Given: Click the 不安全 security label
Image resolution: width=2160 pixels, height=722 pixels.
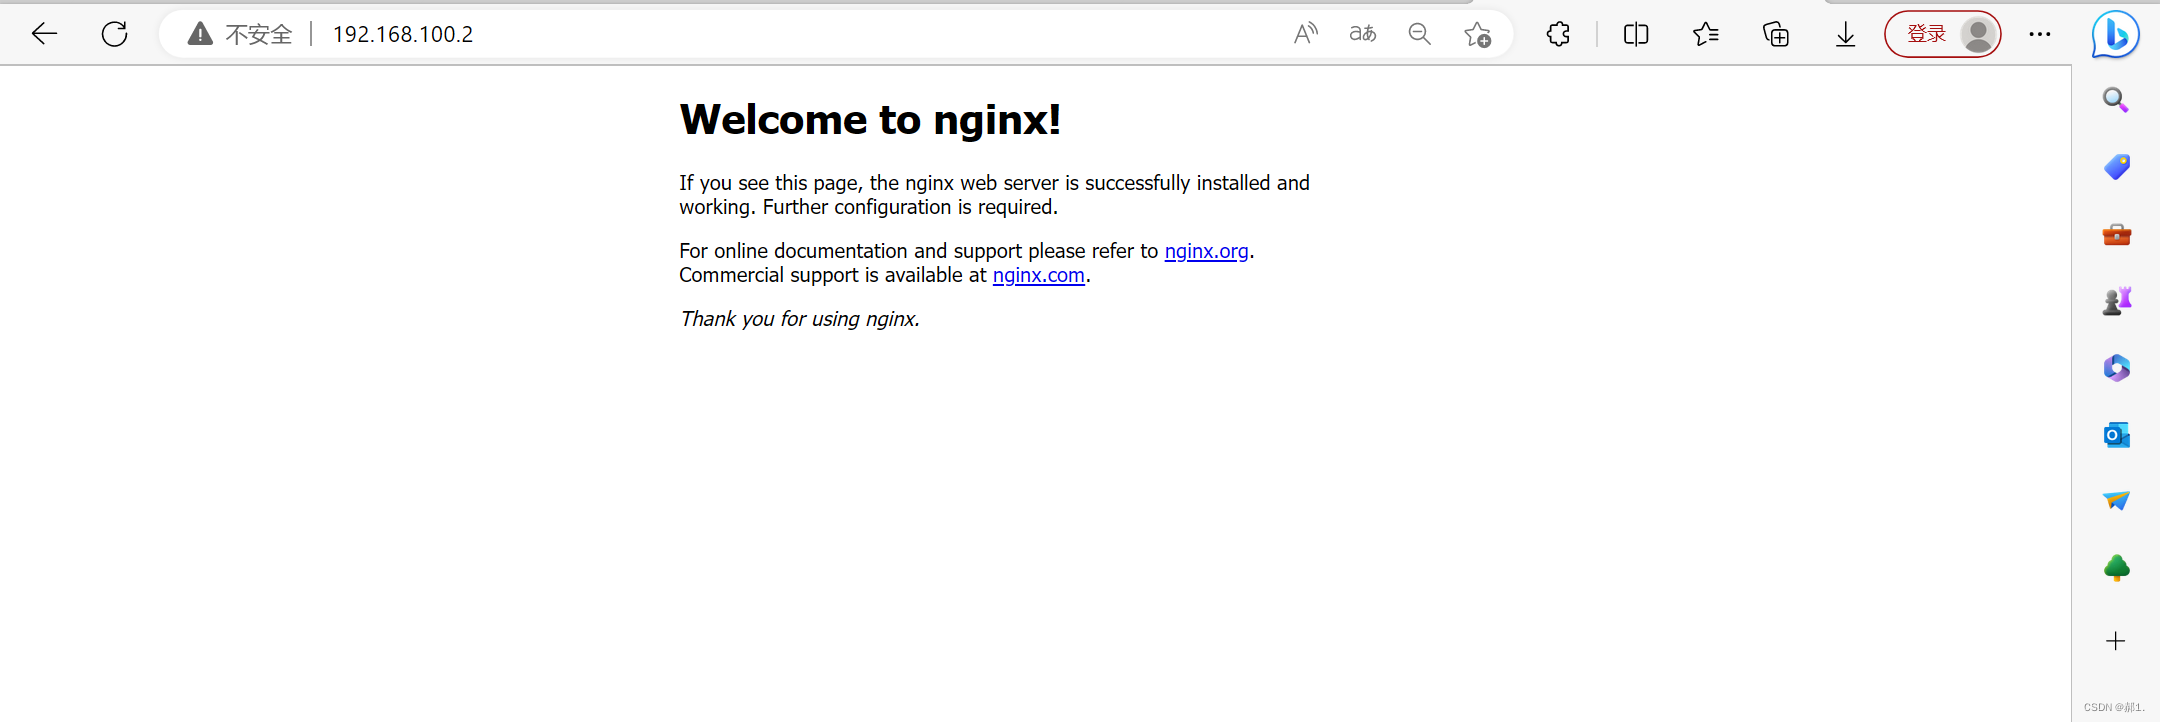Looking at the screenshot, I should [x=259, y=34].
